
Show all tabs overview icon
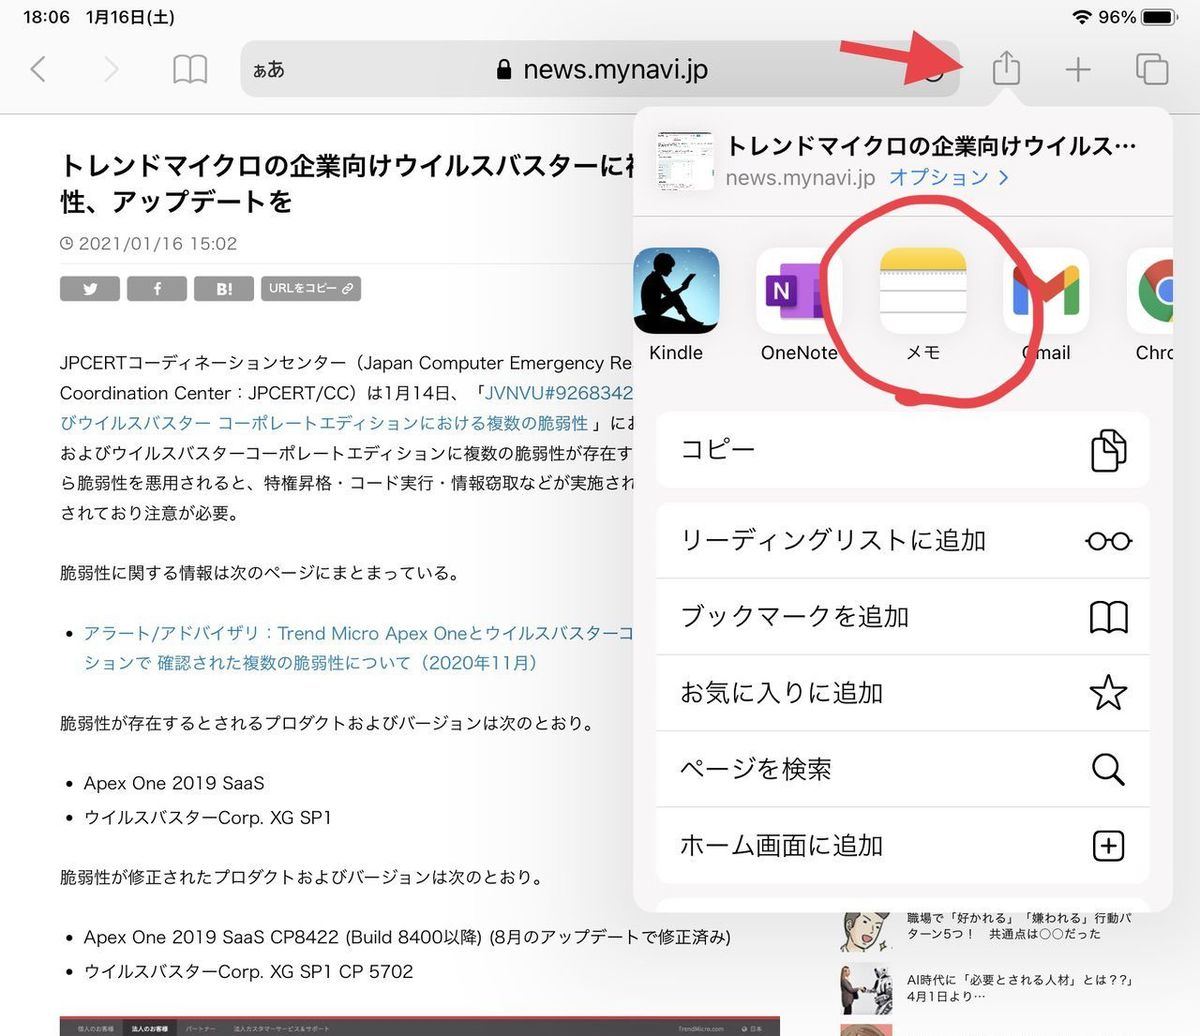(1152, 69)
